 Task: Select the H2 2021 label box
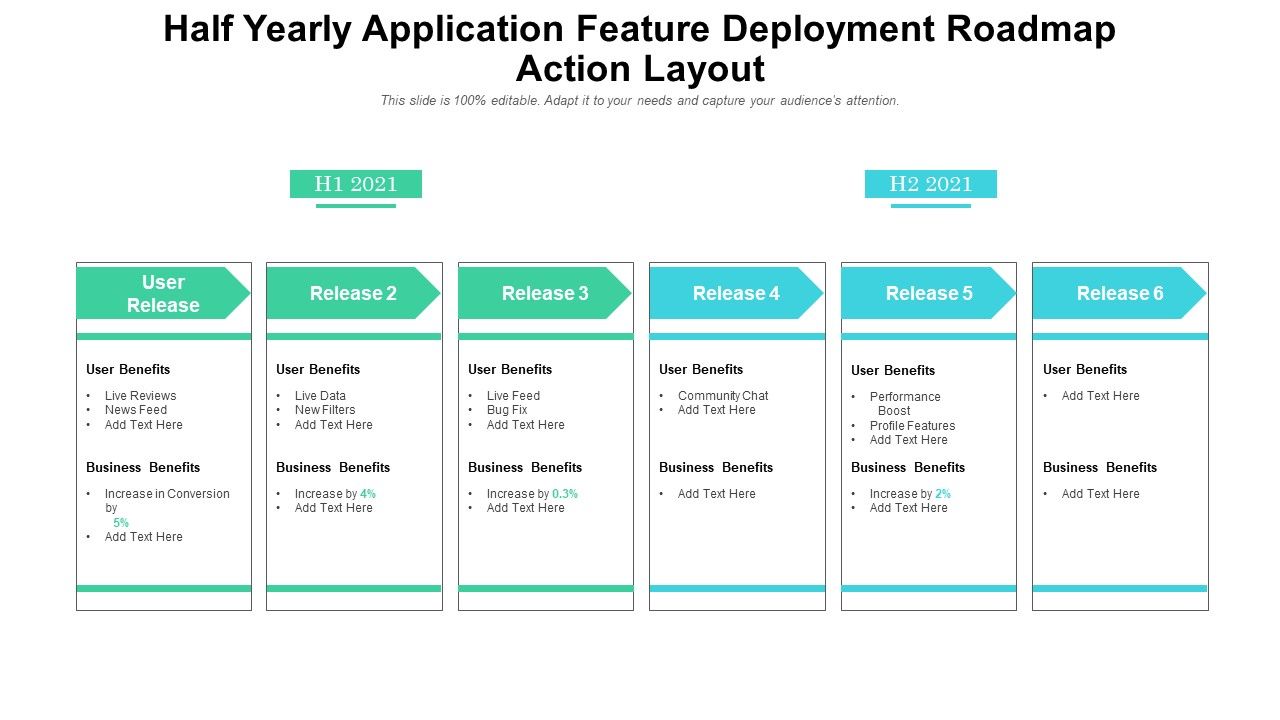[x=931, y=184]
